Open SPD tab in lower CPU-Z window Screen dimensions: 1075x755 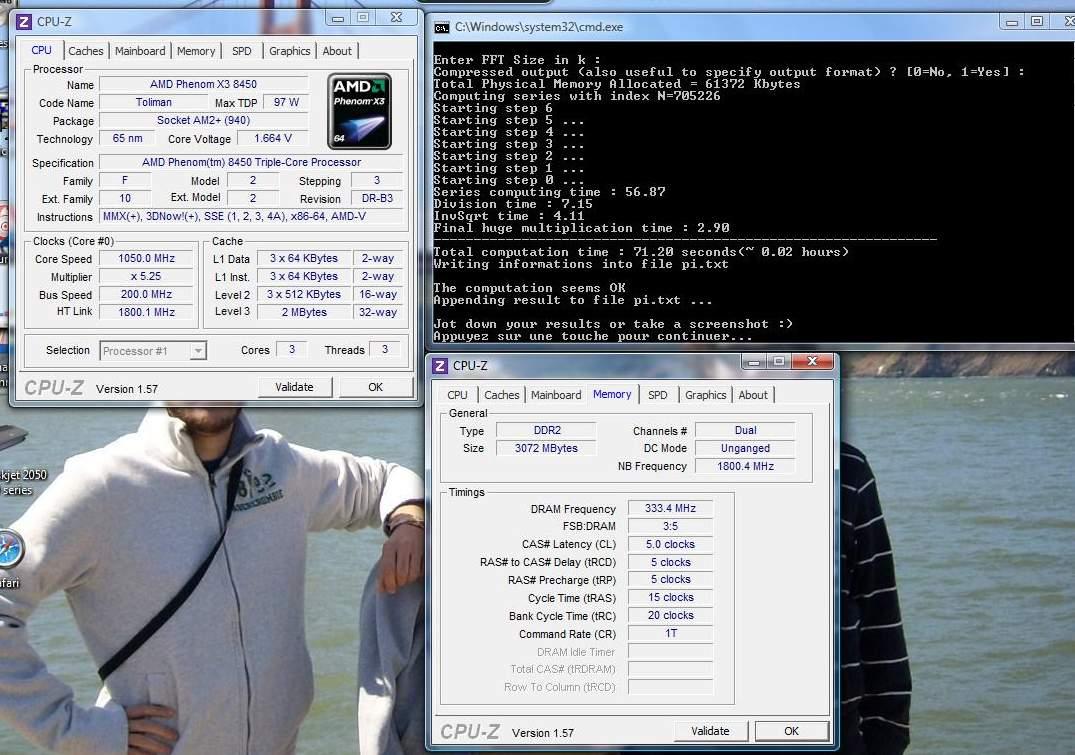click(657, 395)
